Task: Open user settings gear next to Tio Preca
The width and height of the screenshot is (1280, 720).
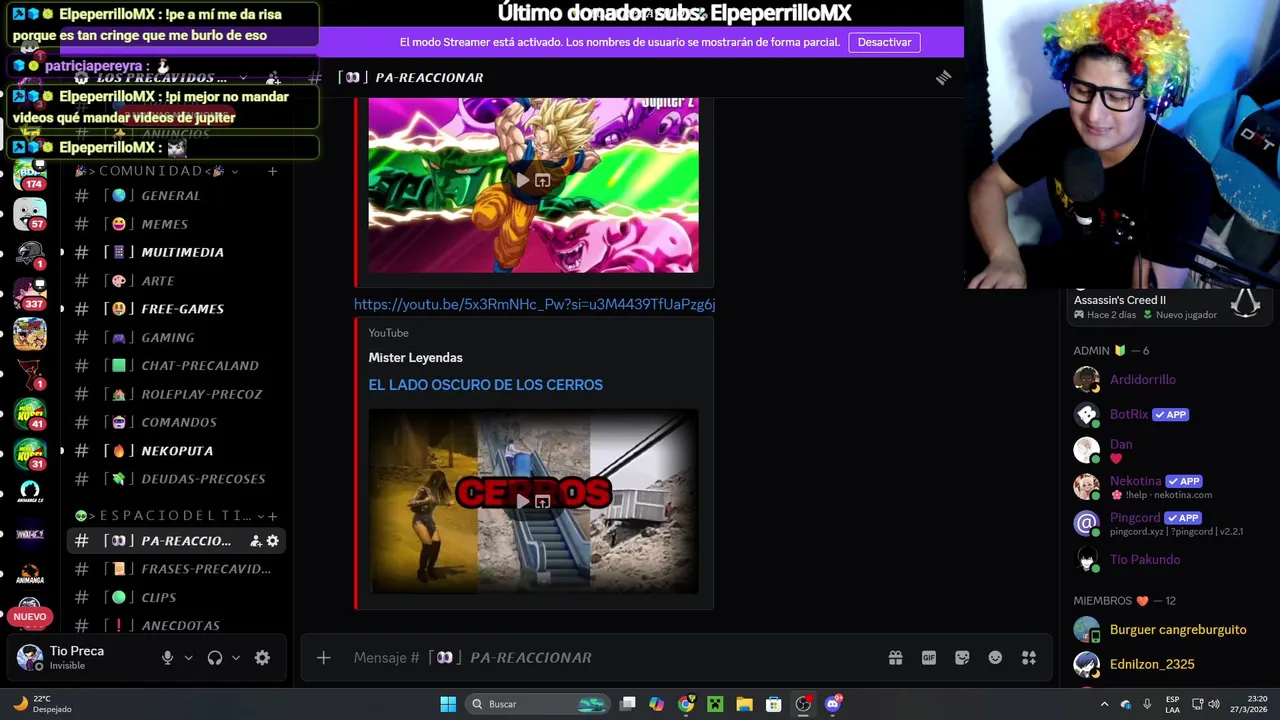Action: click(x=262, y=658)
